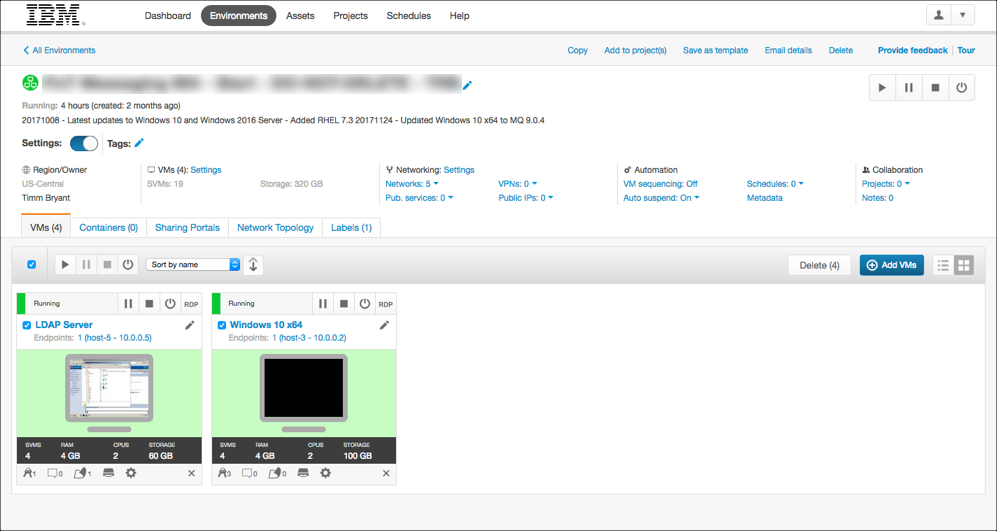
Task: Expand Public IPs: 0 dropdown
Action: [x=526, y=198]
